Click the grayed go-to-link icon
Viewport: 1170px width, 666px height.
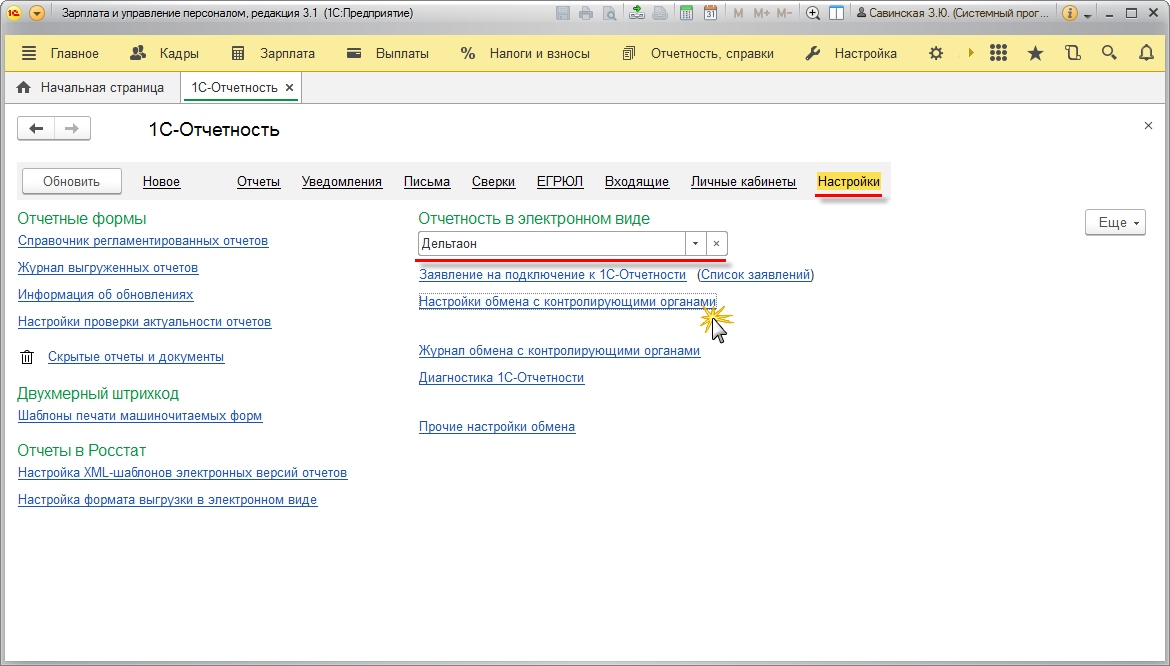(x=660, y=13)
